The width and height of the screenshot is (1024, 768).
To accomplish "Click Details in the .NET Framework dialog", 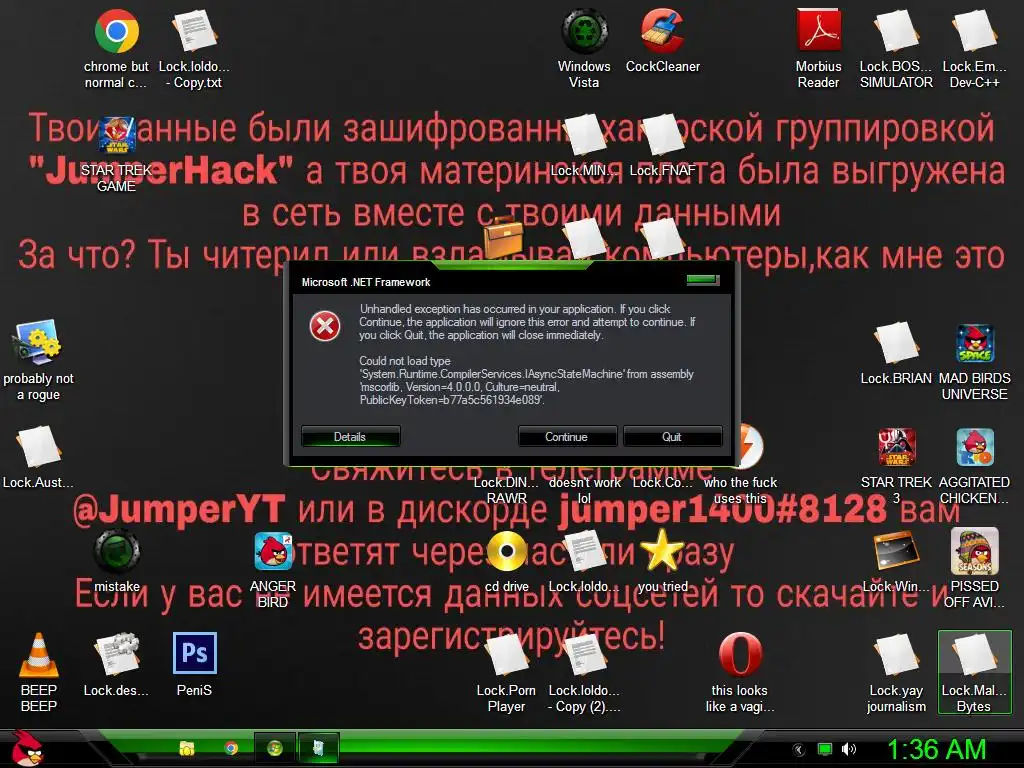I will pyautogui.click(x=351, y=436).
